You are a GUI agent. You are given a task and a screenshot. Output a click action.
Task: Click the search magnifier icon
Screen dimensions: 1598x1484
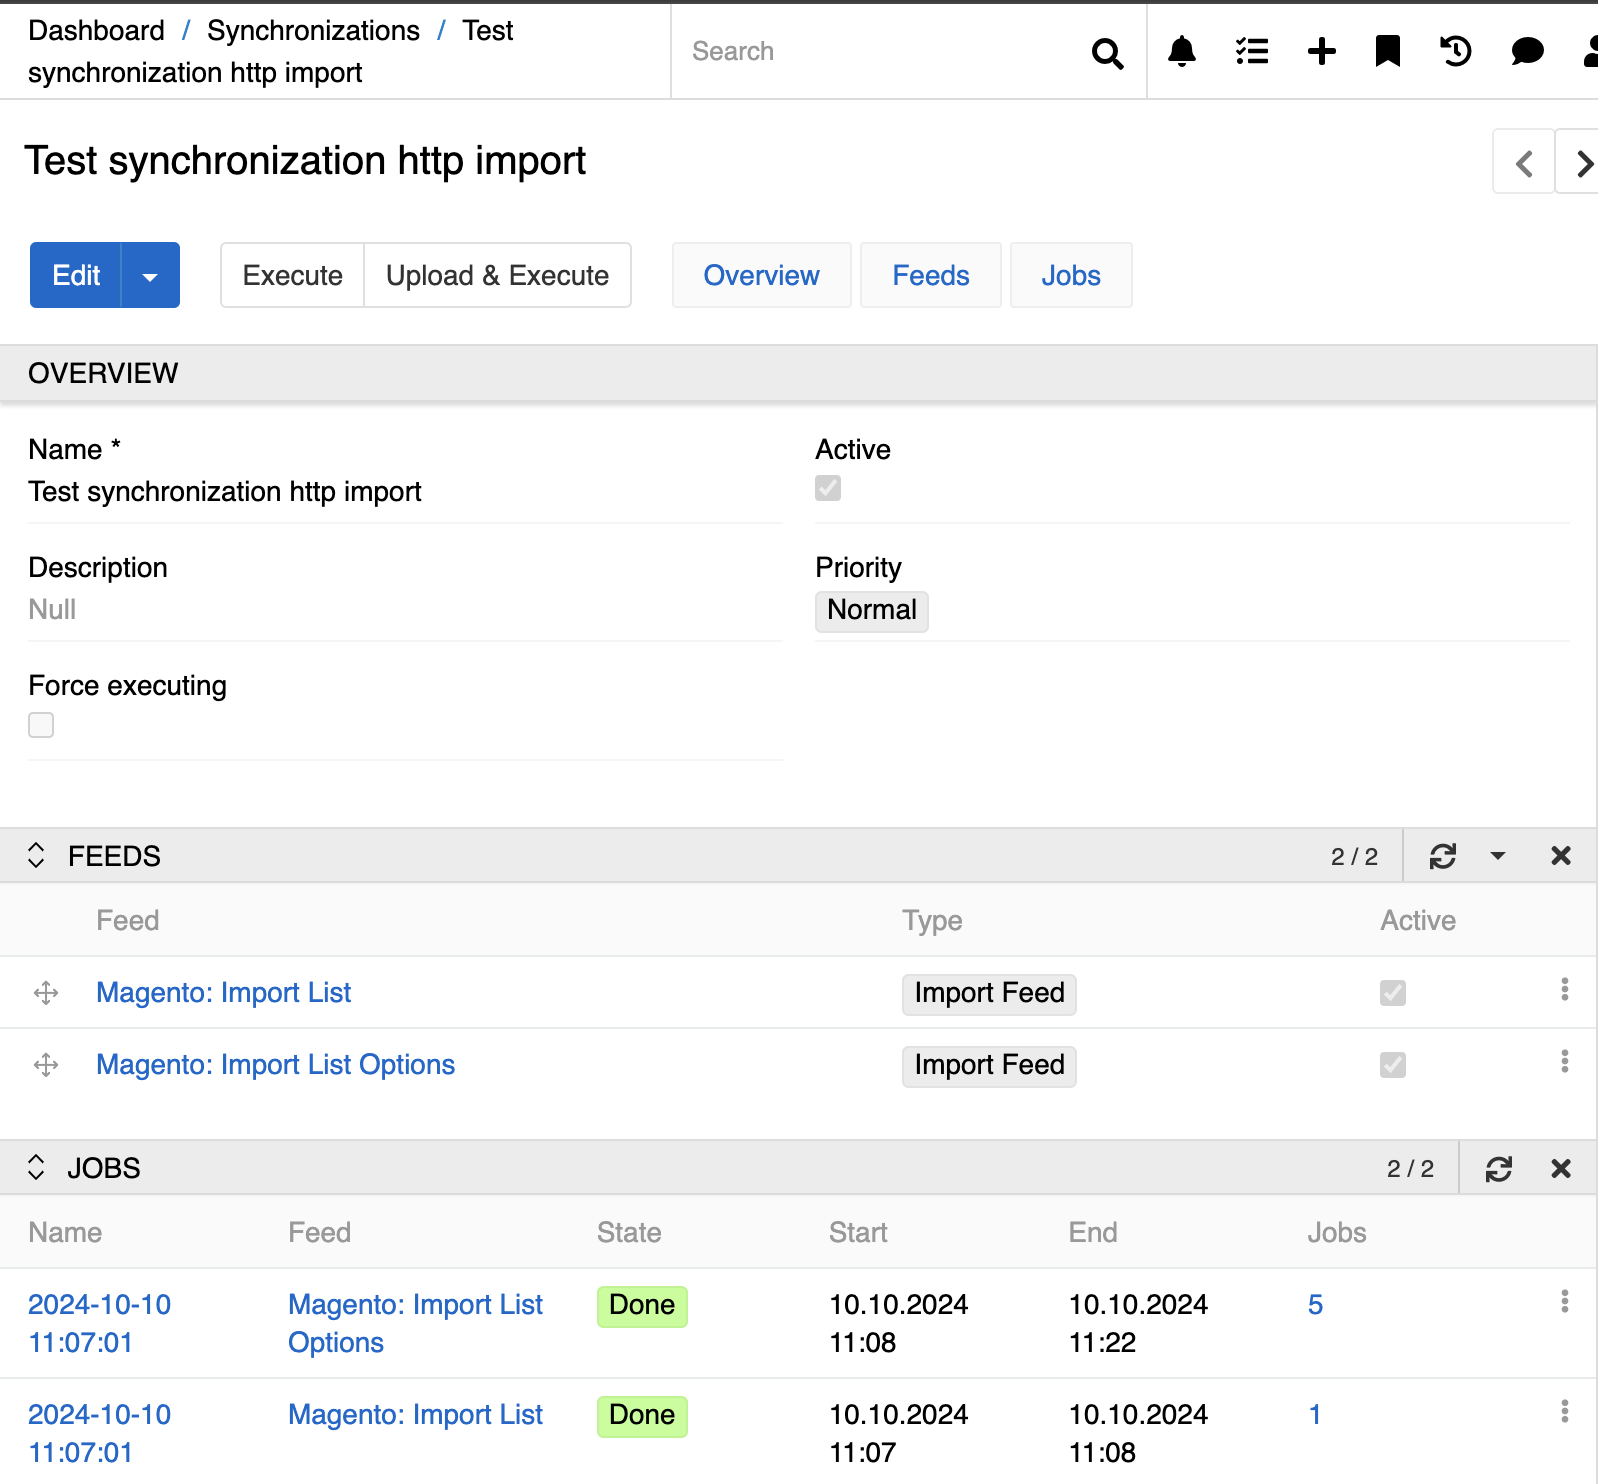tap(1107, 53)
